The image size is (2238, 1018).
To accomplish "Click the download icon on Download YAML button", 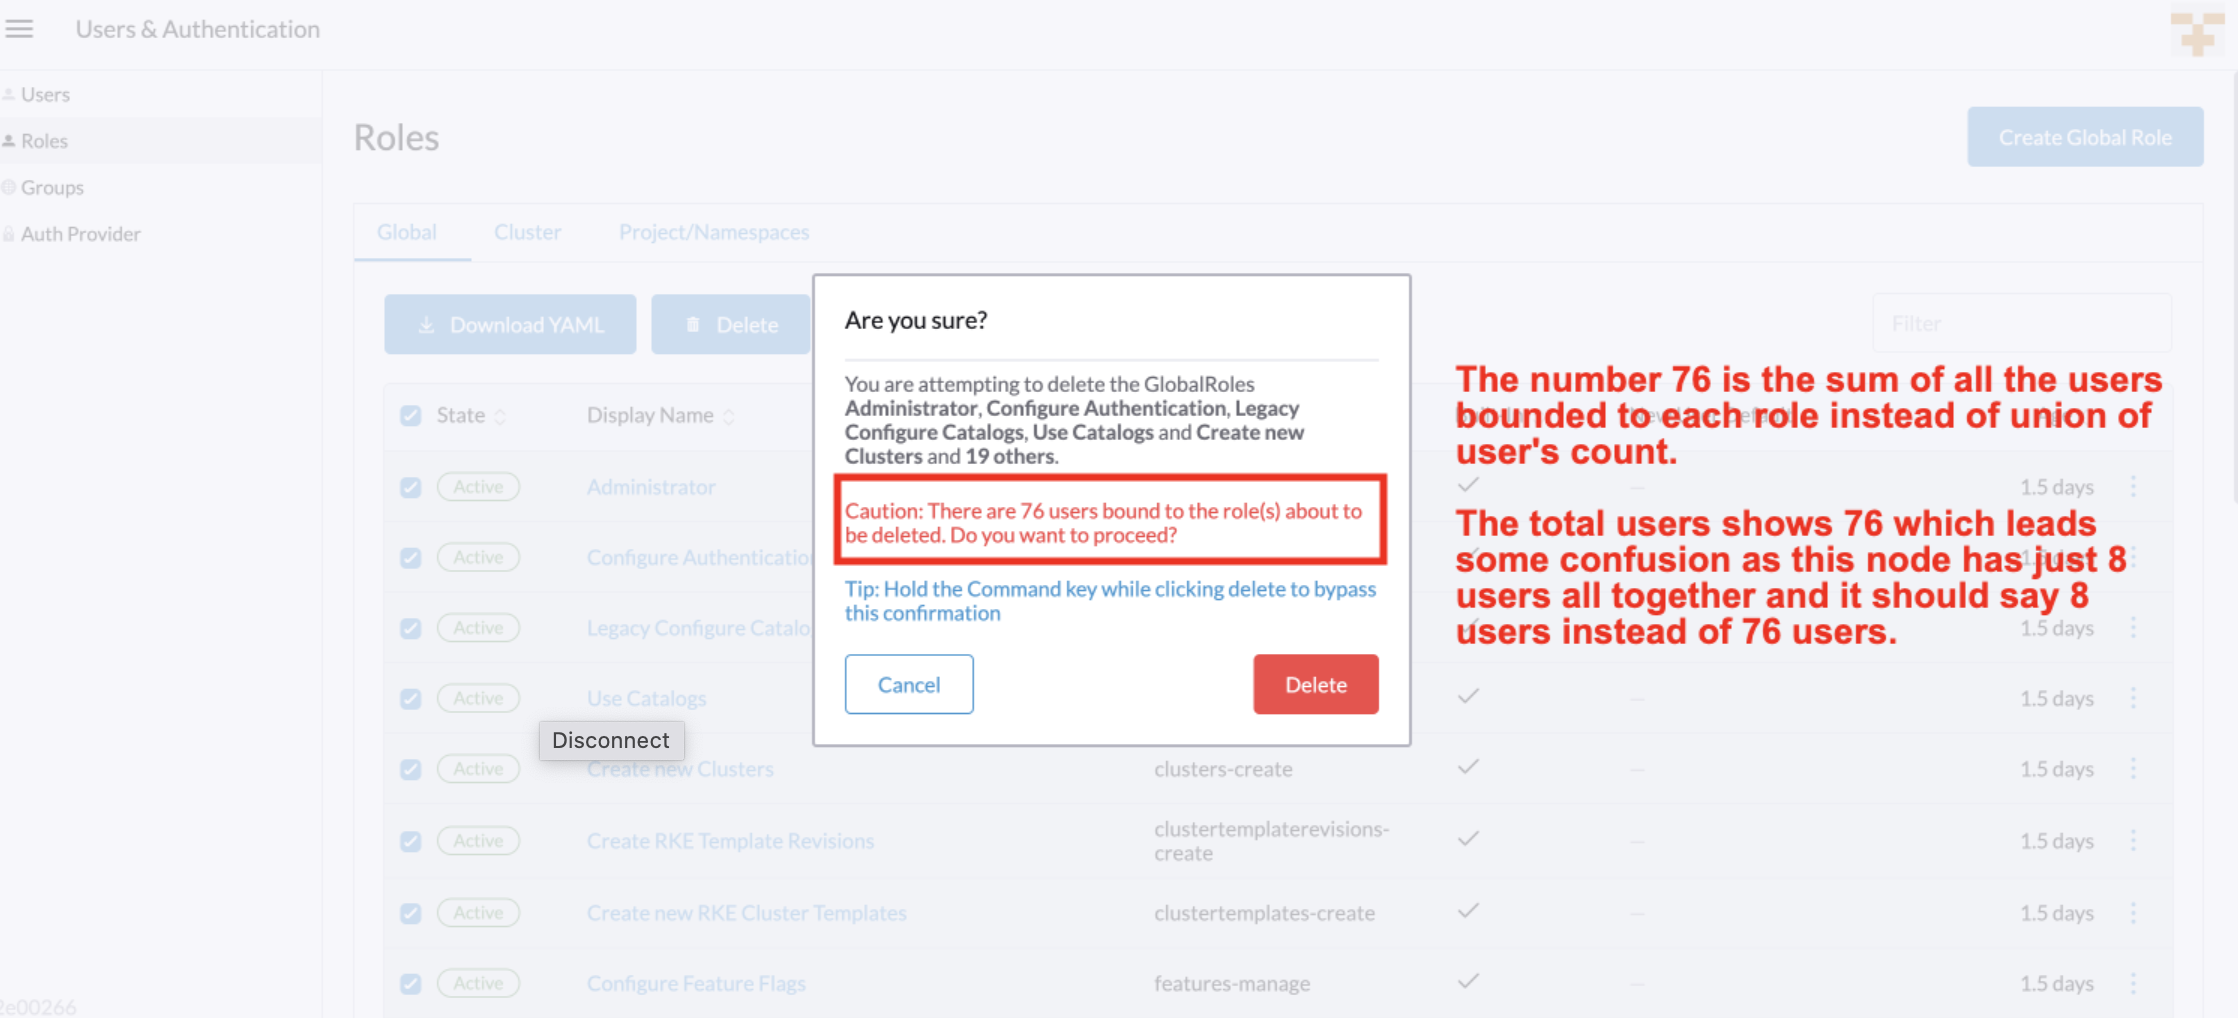I will [427, 324].
